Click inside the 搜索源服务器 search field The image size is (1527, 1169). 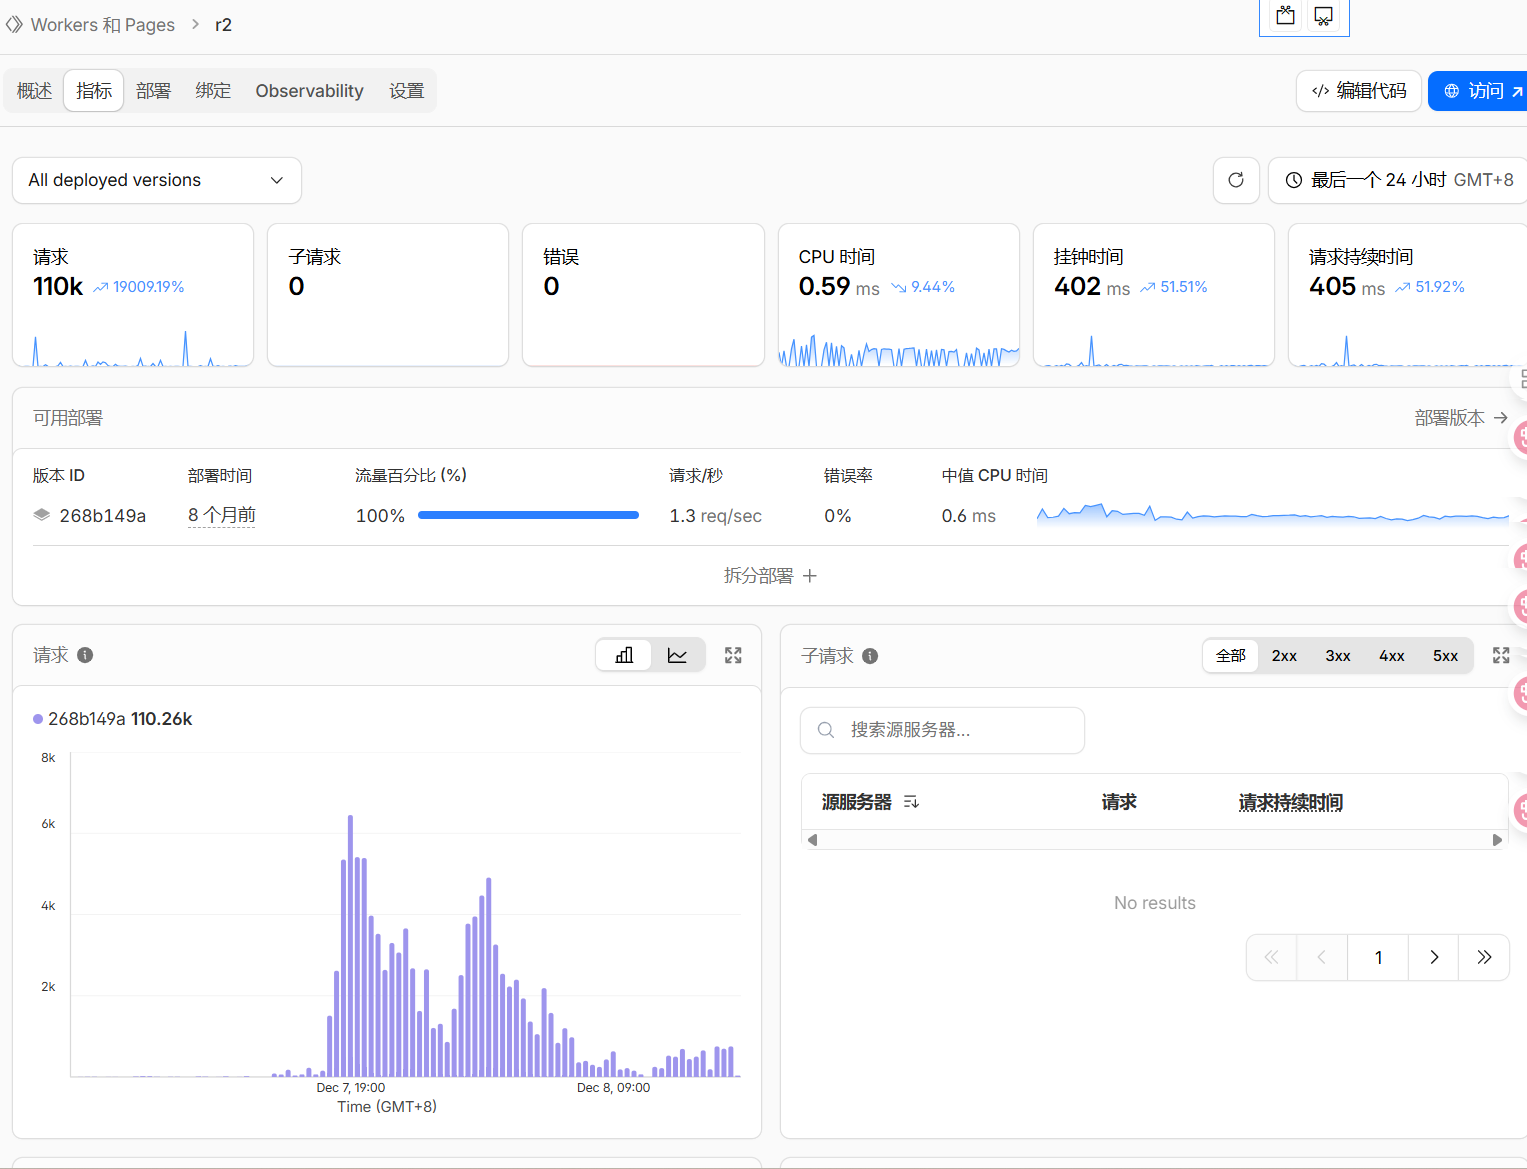click(950, 730)
